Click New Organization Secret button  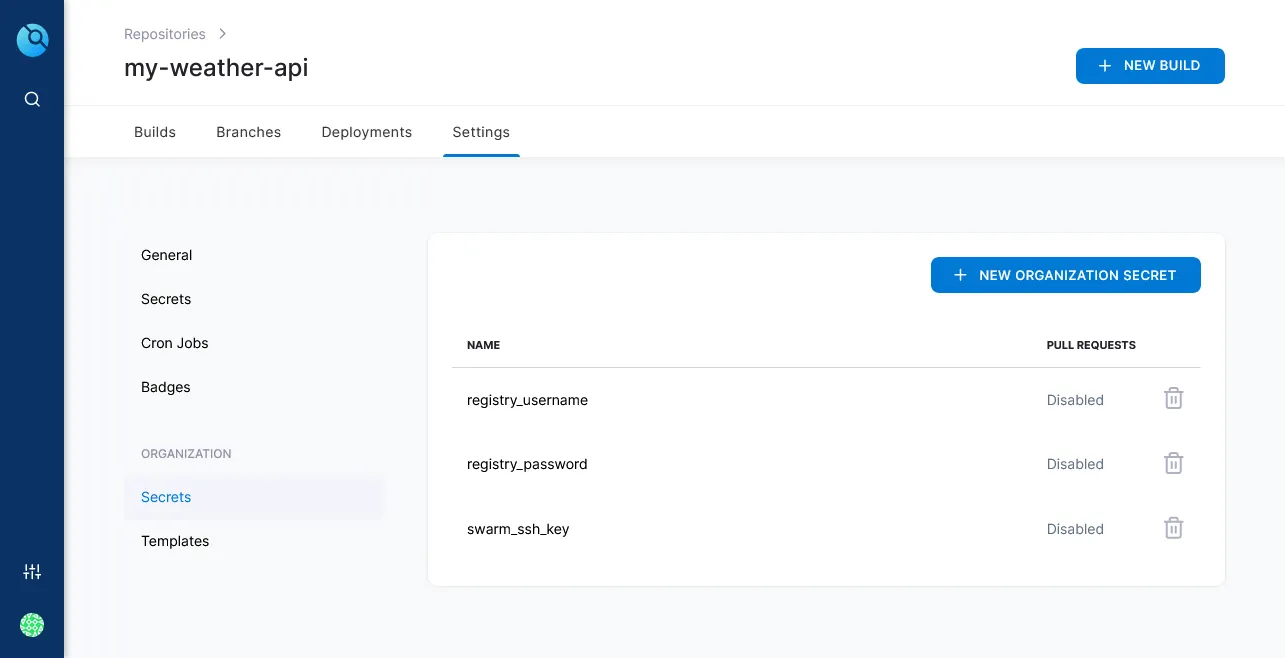click(1065, 275)
